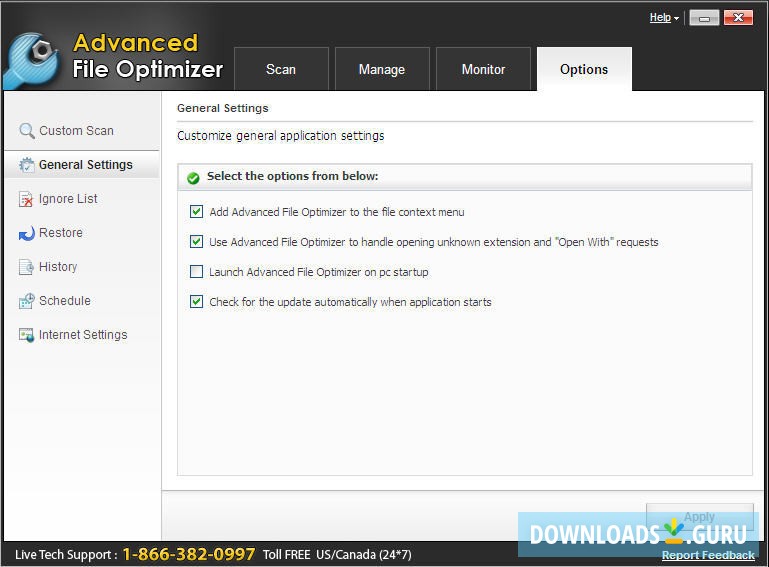Click the Apply button

pos(699,516)
